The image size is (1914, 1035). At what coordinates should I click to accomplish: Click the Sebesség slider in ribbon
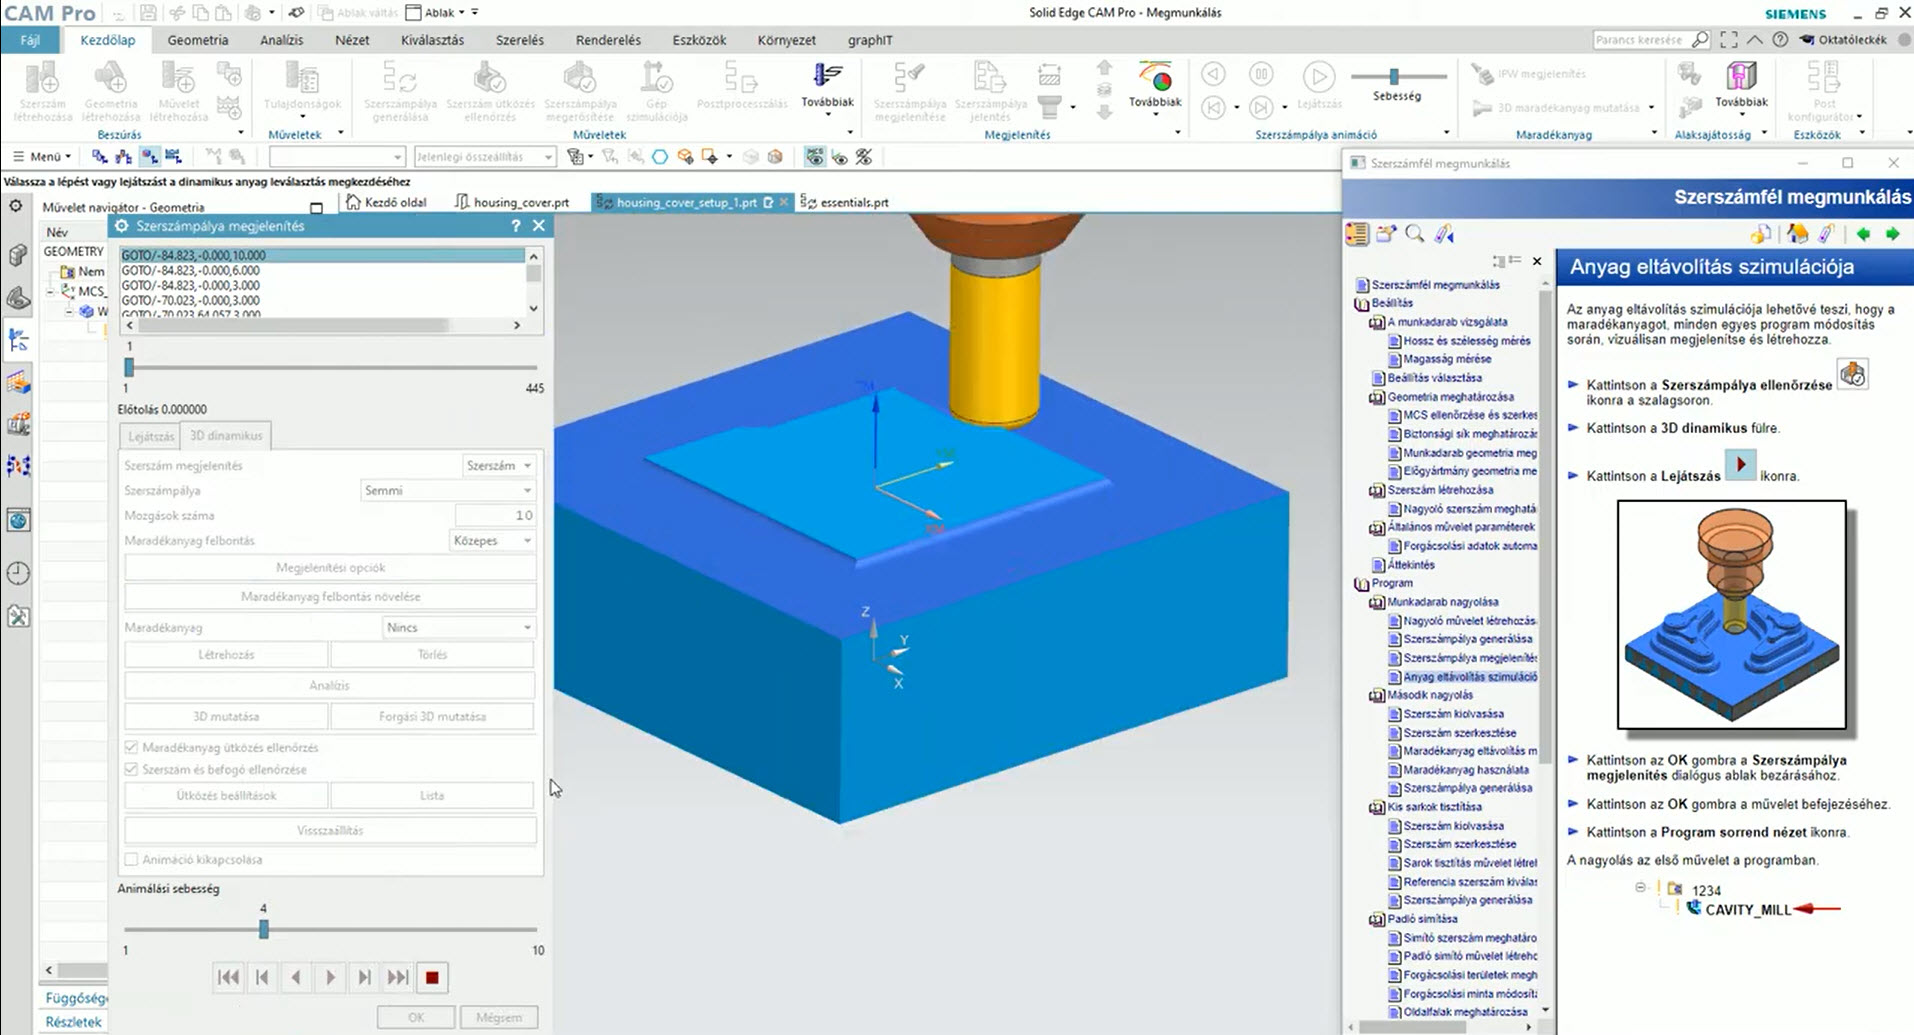point(1394,76)
